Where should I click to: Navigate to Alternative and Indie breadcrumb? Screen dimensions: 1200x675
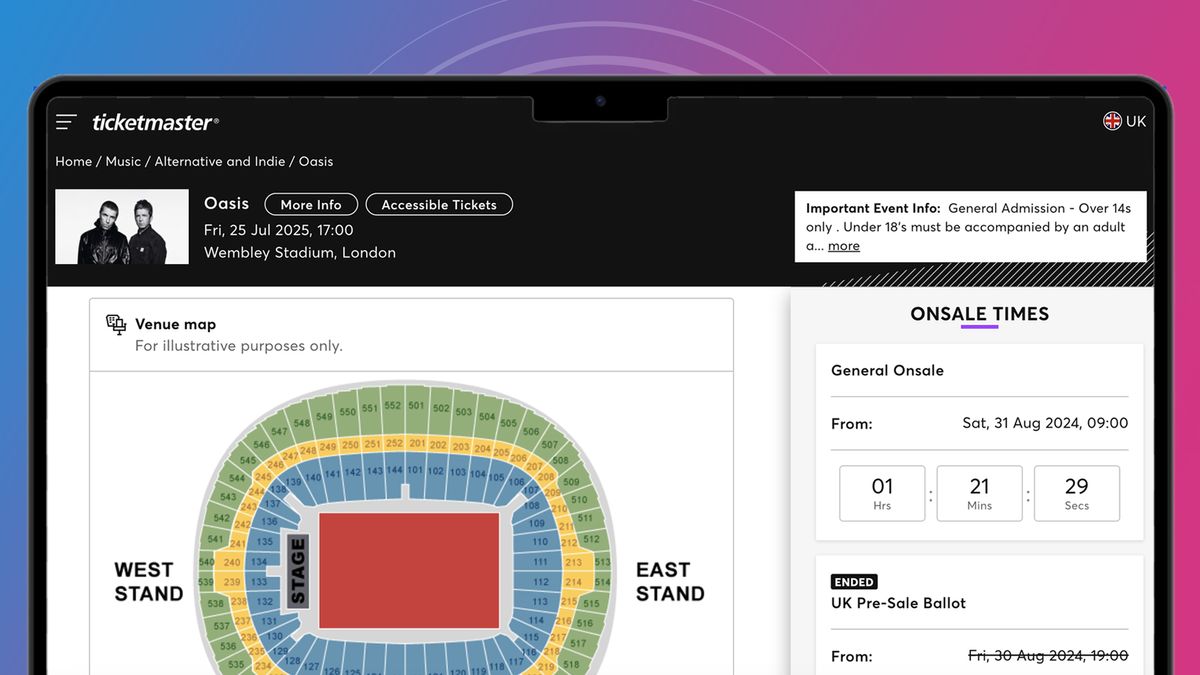click(220, 161)
